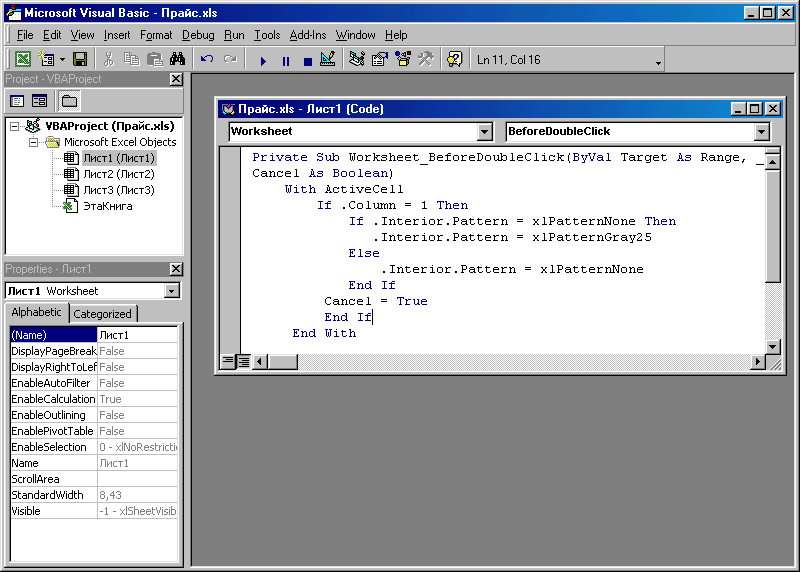Open the Add-Ins menu
This screenshot has width=800, height=572.
click(x=308, y=35)
